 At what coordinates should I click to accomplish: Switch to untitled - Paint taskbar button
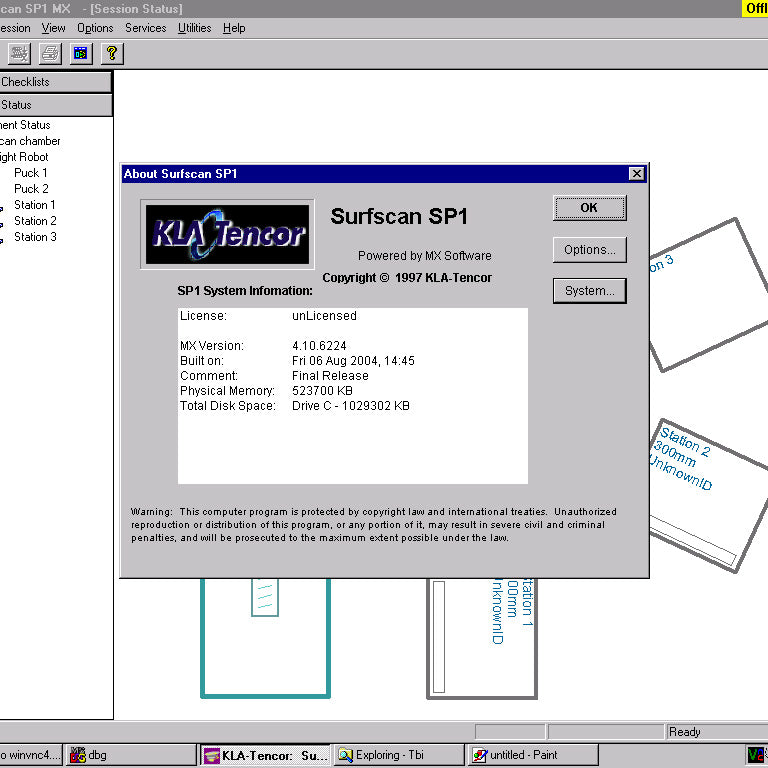pos(533,755)
